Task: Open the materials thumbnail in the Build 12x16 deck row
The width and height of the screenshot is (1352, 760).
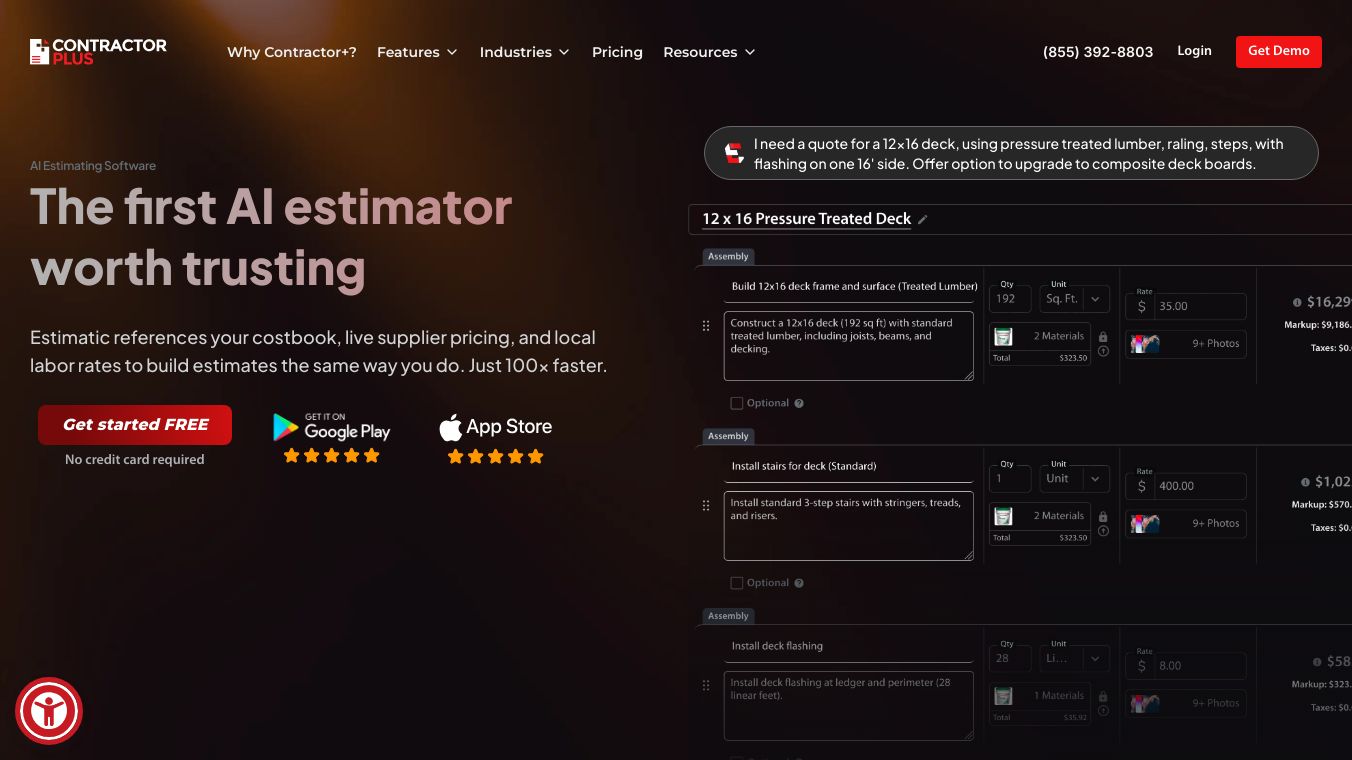Action: click(1003, 336)
